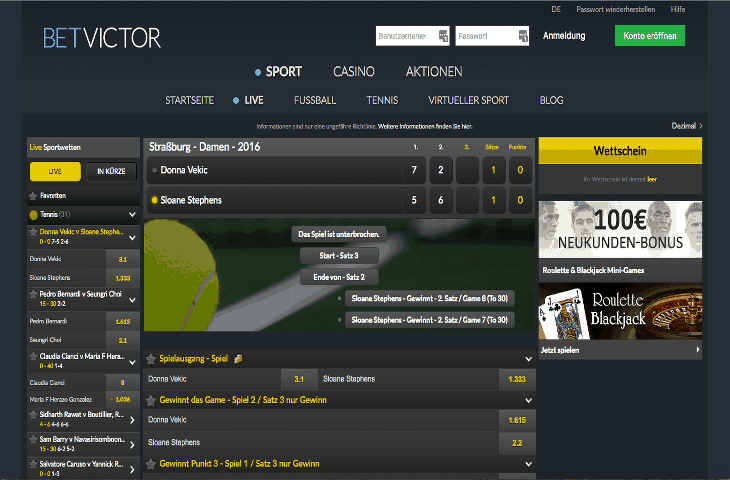Select the LIVE toggle button
This screenshot has width=730, height=480.
[x=55, y=171]
